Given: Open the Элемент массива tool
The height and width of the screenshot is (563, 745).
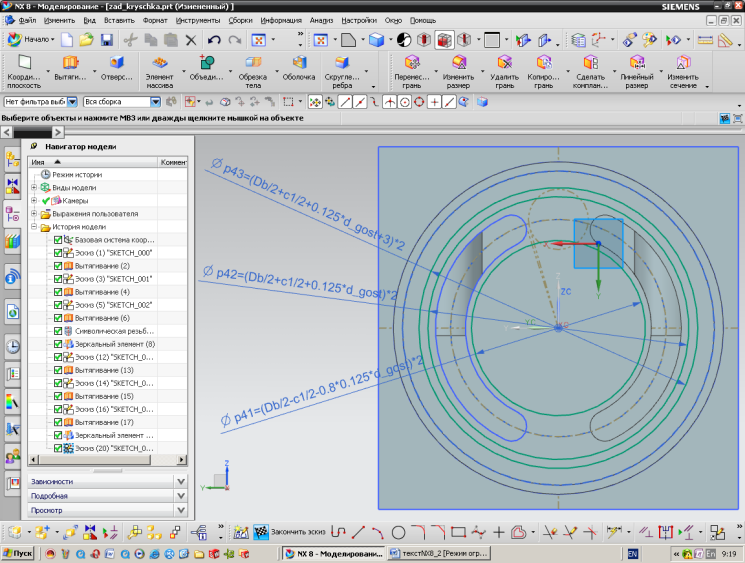Looking at the screenshot, I should pyautogui.click(x=159, y=72).
